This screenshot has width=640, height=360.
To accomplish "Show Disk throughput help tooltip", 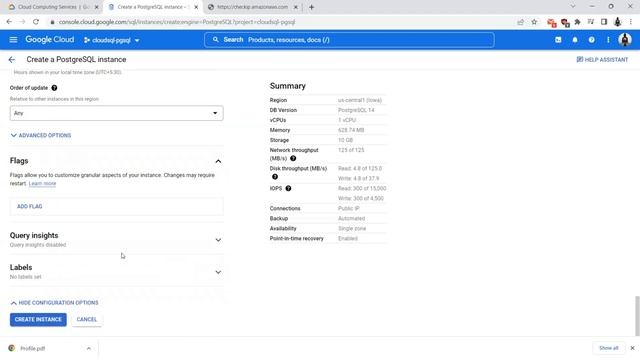I will pyautogui.click(x=275, y=177).
